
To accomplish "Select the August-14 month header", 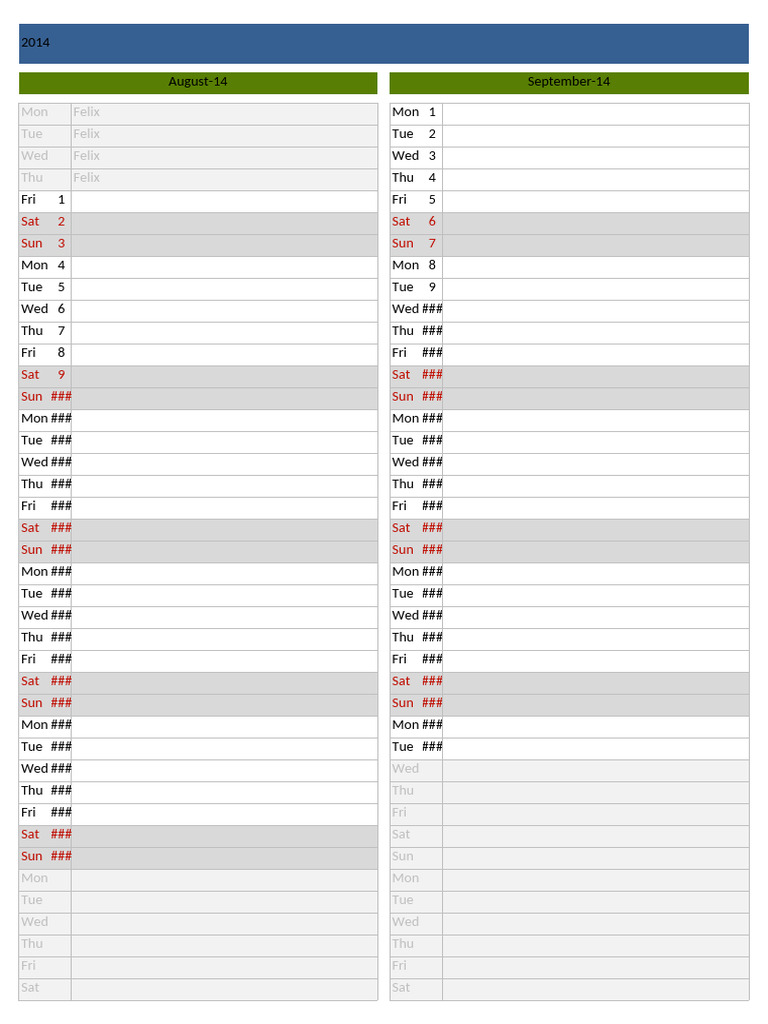I will (x=198, y=82).
